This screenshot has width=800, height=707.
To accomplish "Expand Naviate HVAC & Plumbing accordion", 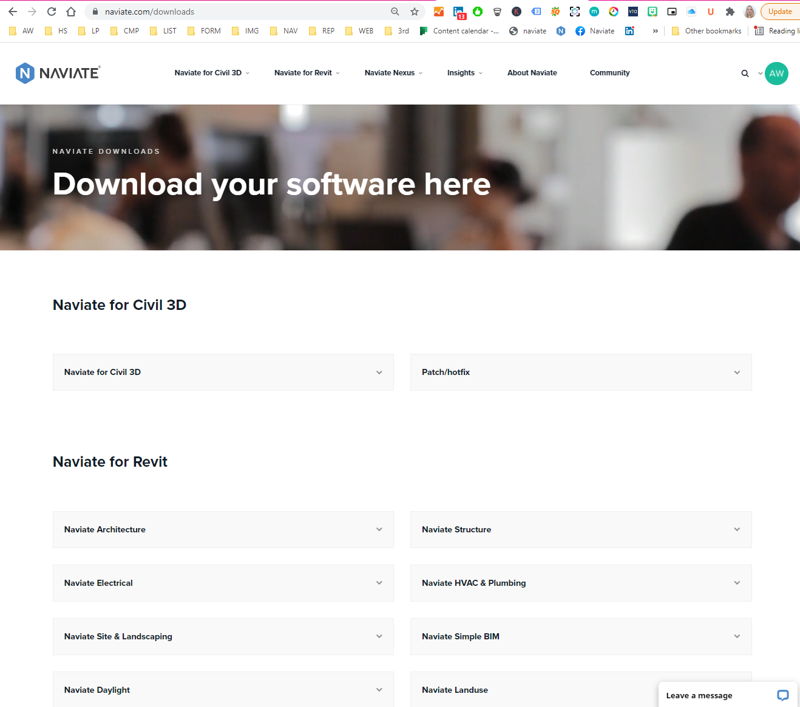I will [581, 583].
